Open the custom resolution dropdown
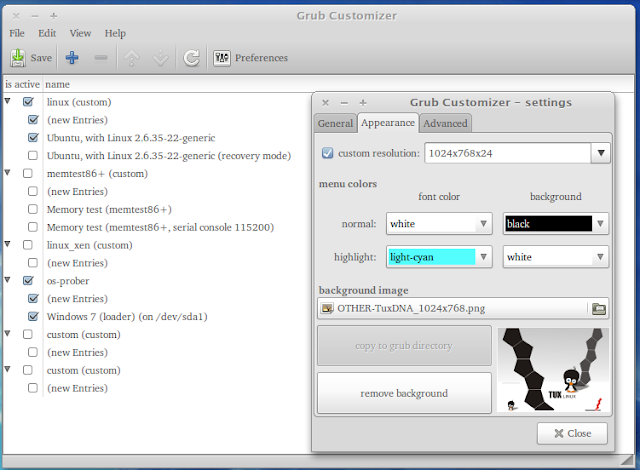The image size is (640, 470). click(x=599, y=153)
